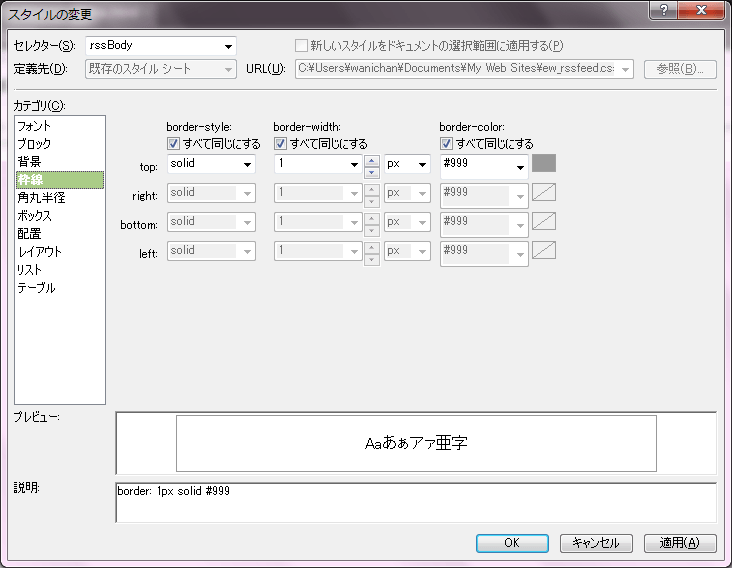Decrease top border-width with down spinner
732x568 pixels.
[372, 172]
